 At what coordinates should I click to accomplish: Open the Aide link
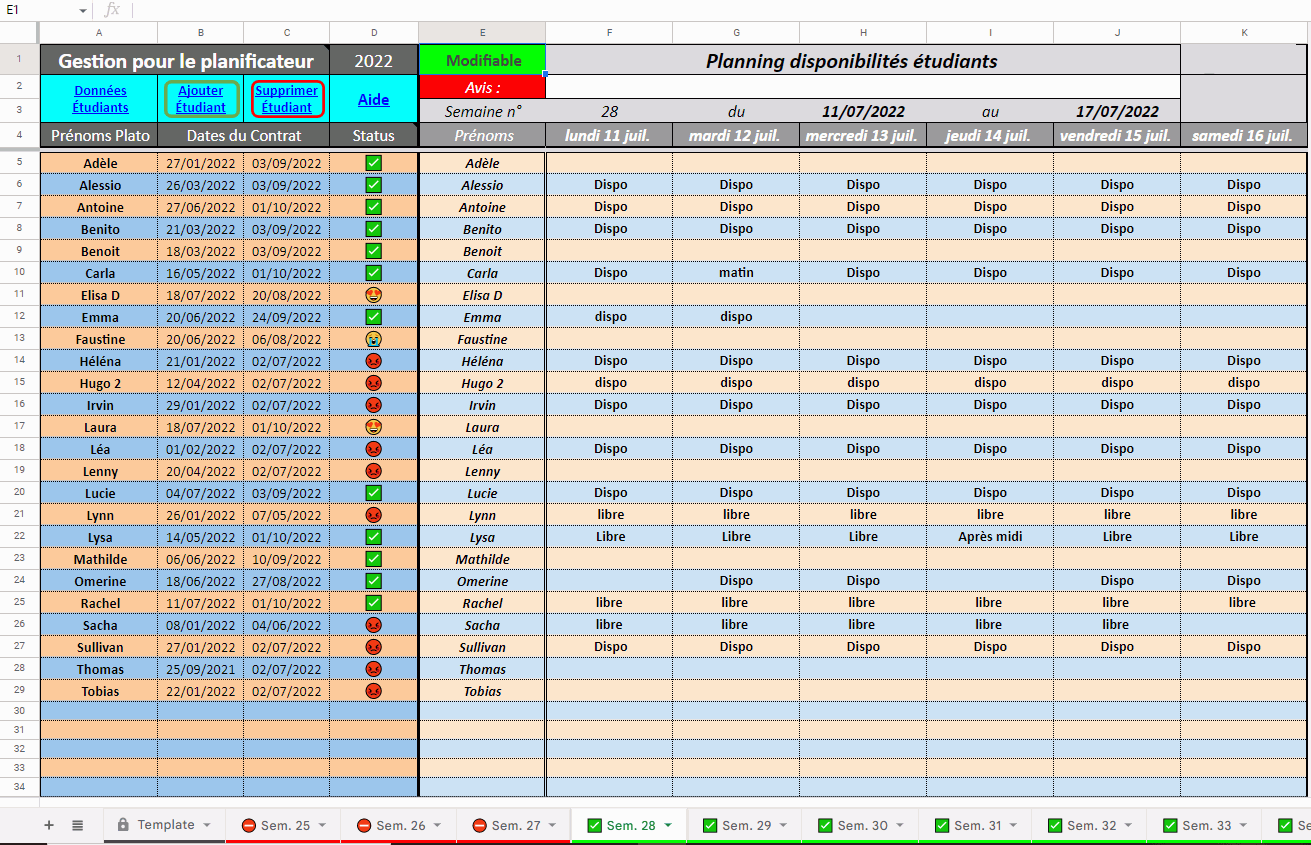point(374,100)
